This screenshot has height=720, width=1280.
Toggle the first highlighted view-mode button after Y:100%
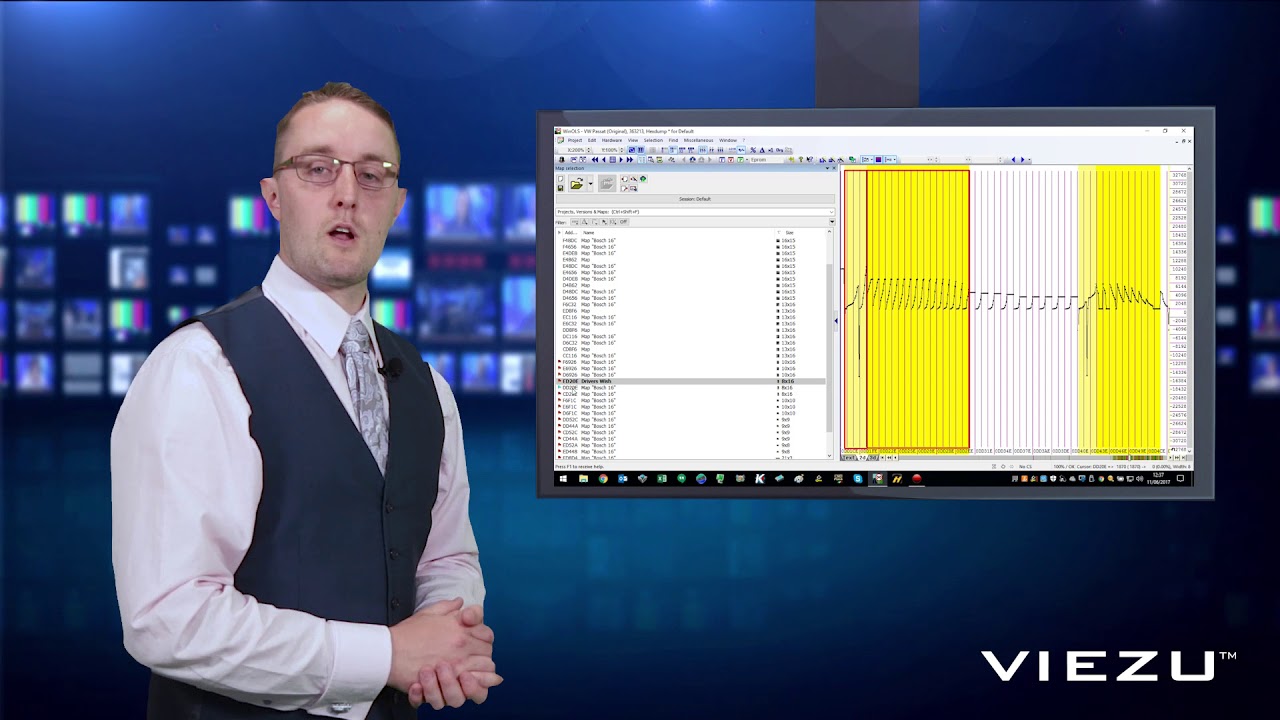pos(632,150)
